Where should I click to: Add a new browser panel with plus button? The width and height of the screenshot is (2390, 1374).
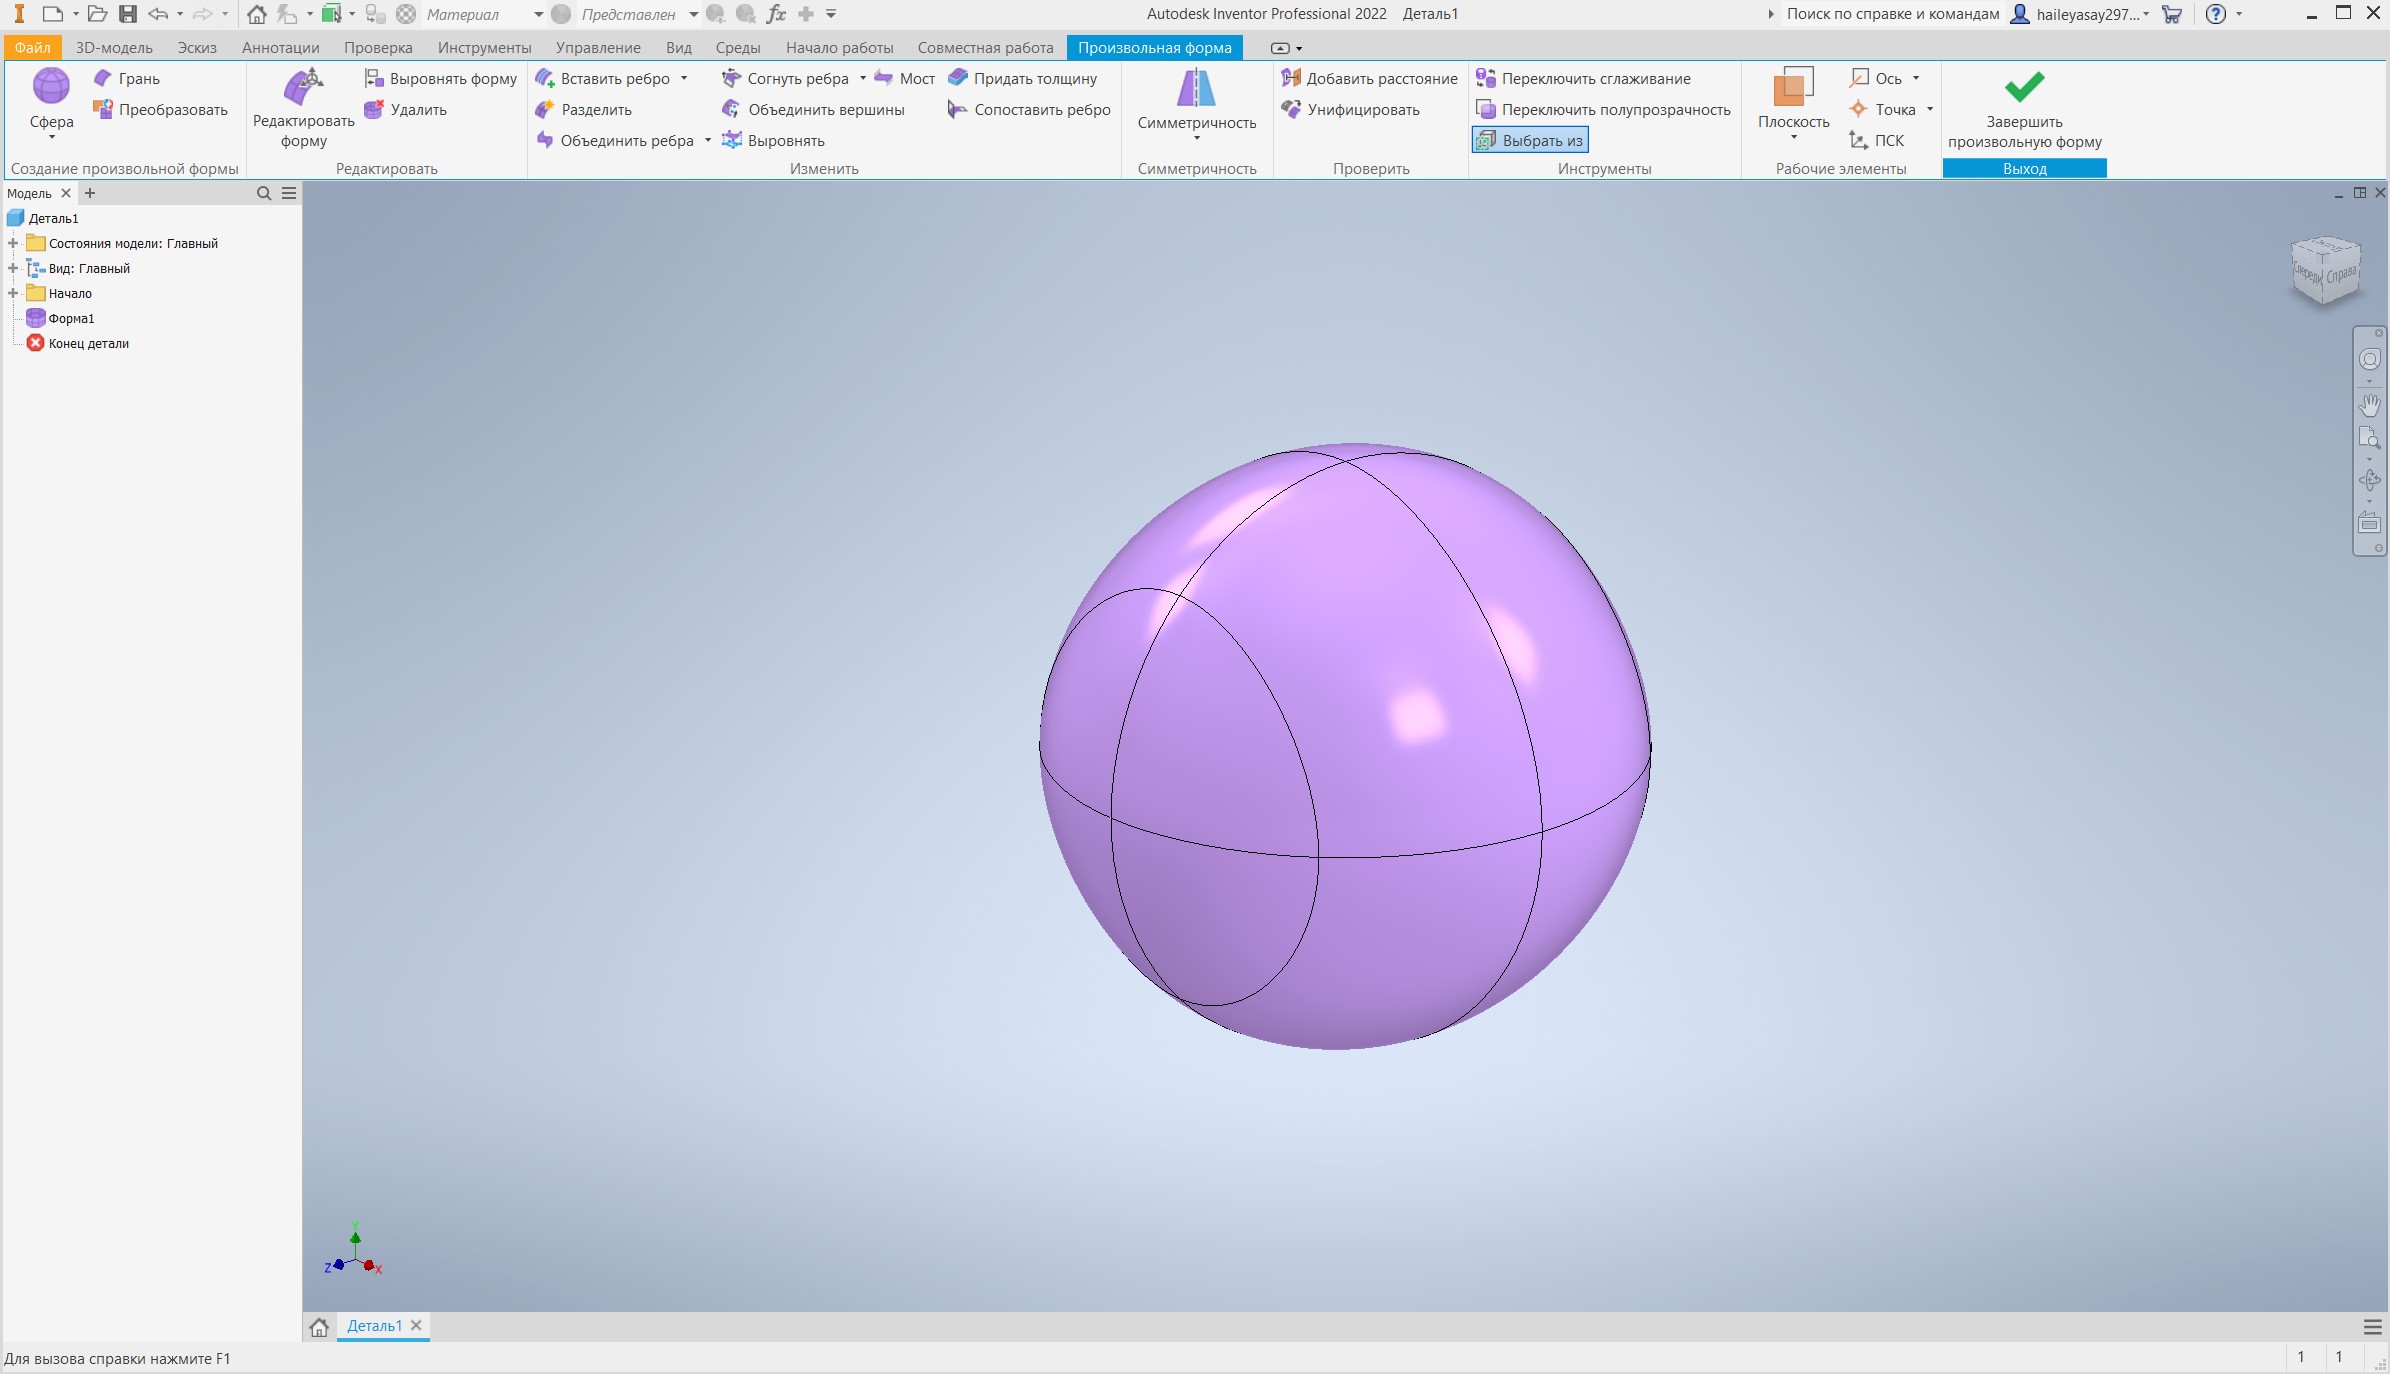coord(90,193)
